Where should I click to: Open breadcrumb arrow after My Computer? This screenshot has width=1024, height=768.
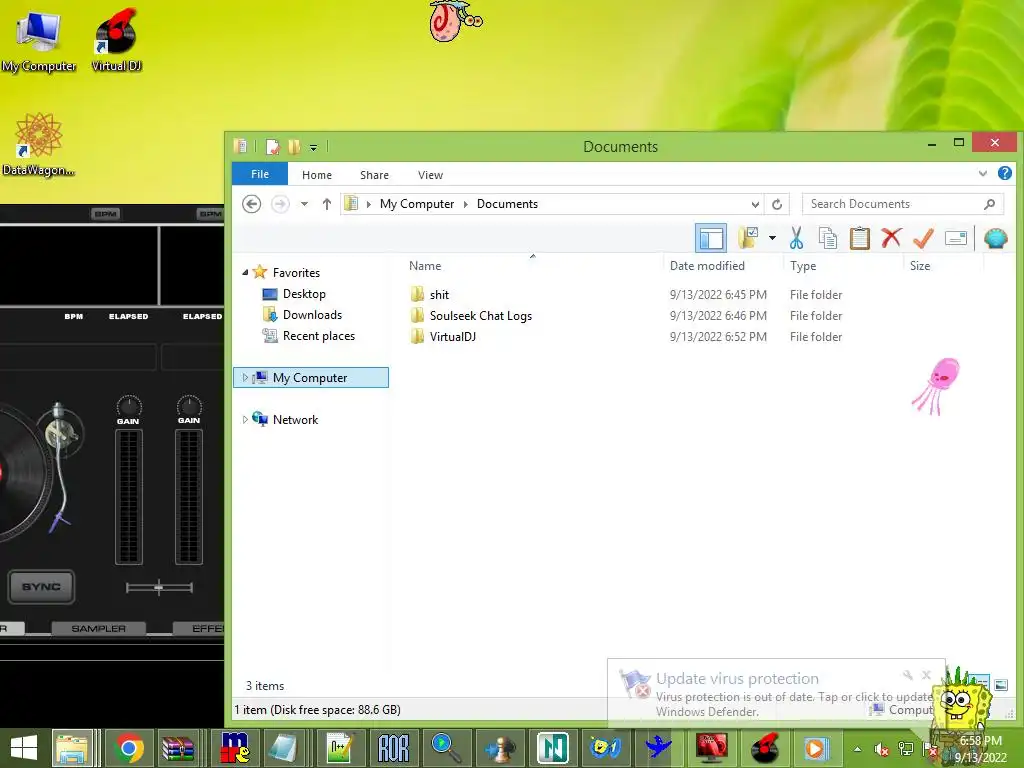coord(466,204)
